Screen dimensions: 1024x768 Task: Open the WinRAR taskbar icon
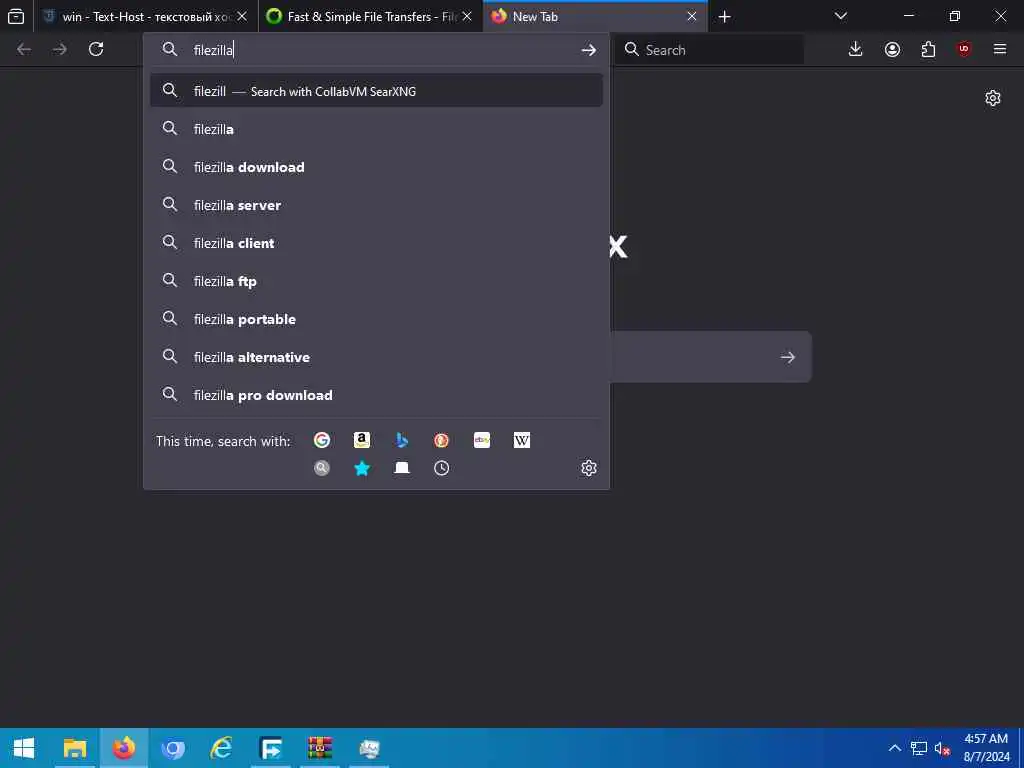tap(320, 748)
